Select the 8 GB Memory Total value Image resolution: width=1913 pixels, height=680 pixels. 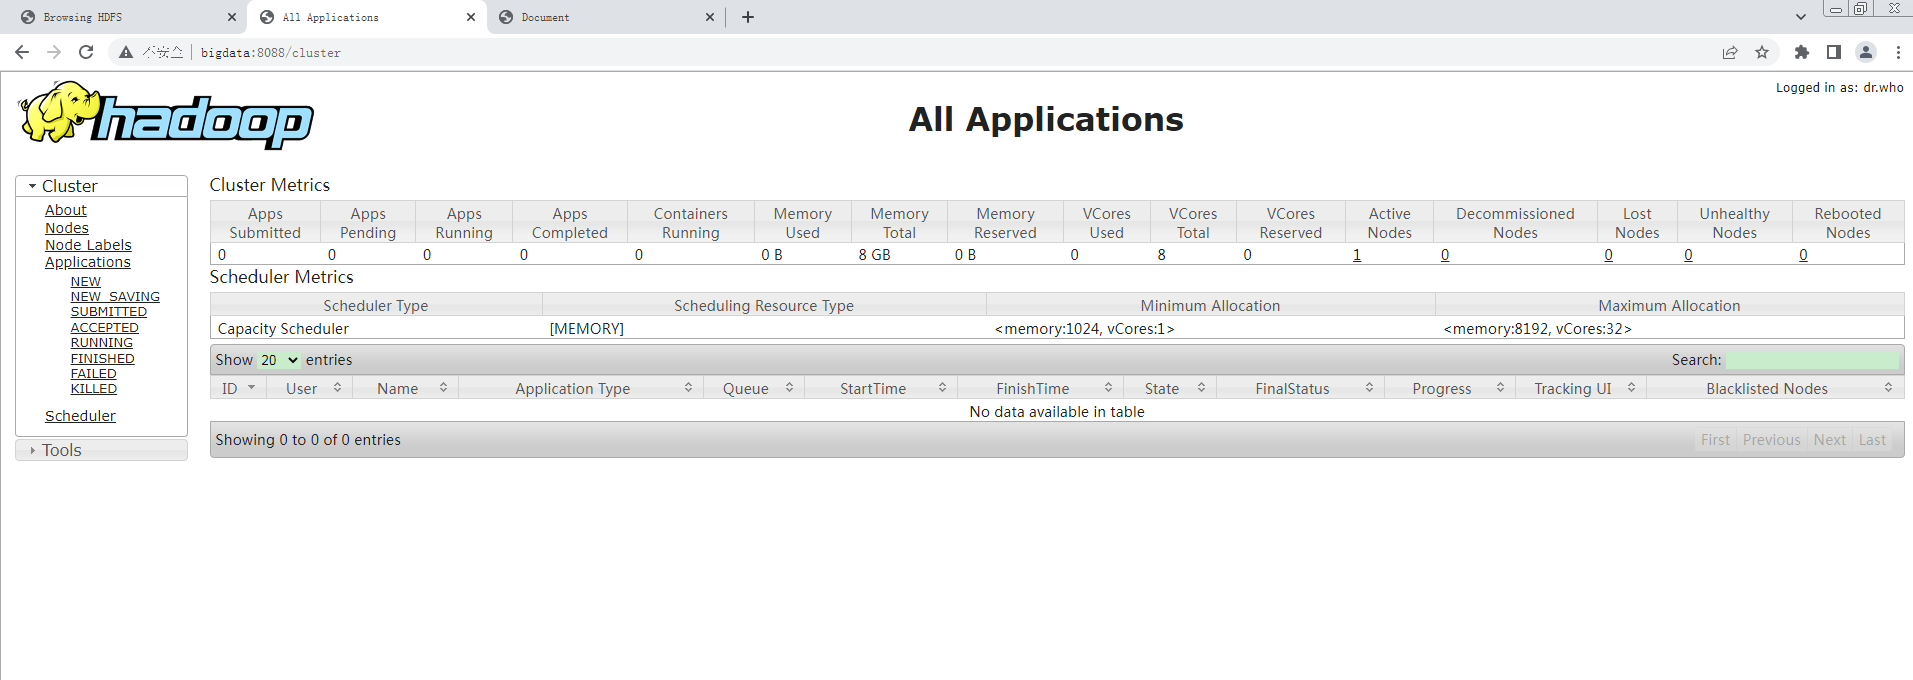[x=874, y=255]
